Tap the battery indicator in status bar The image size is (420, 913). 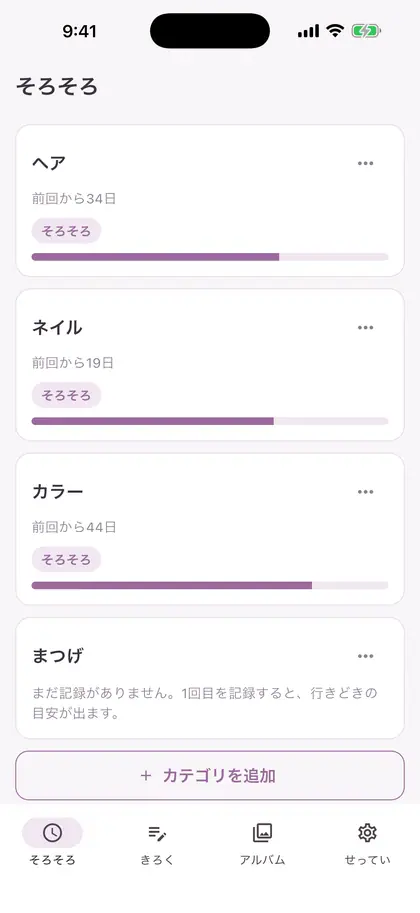(x=366, y=31)
